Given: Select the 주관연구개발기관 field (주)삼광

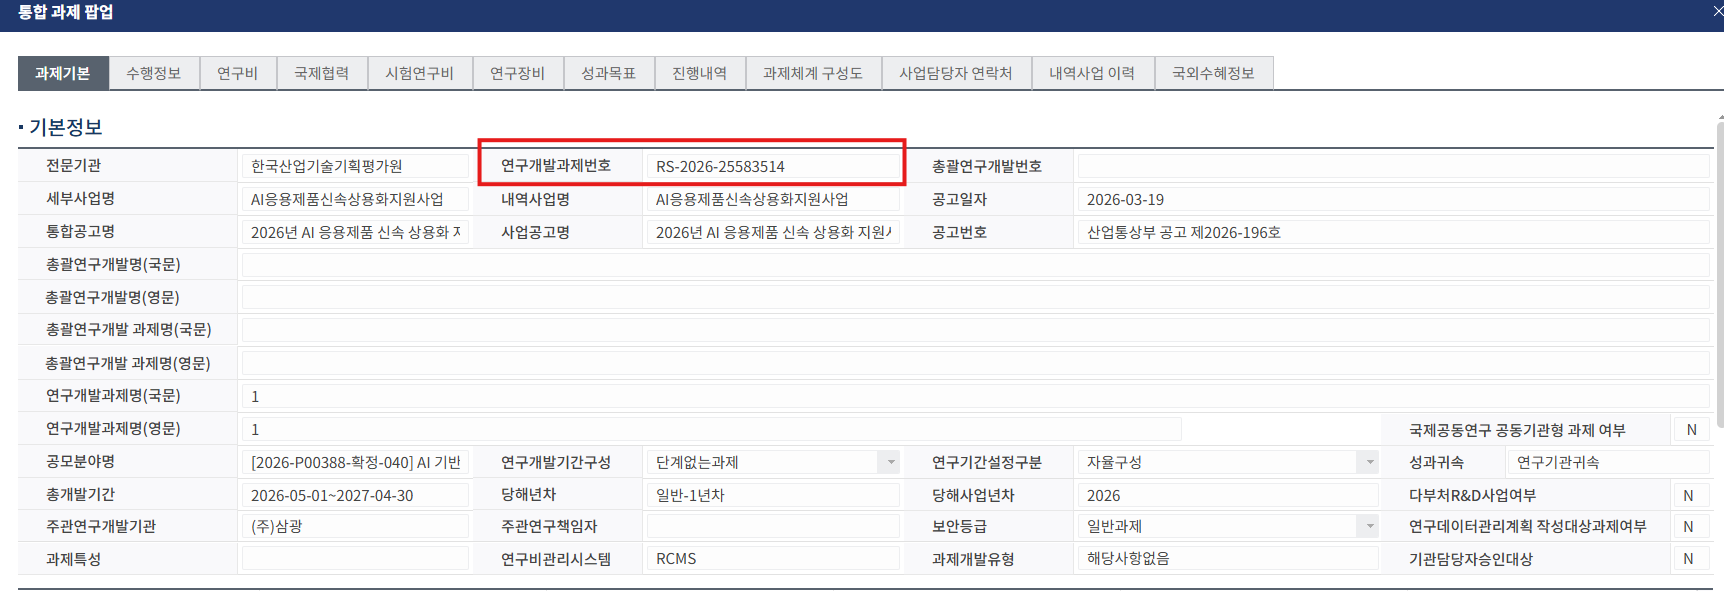Looking at the screenshot, I should 355,526.
